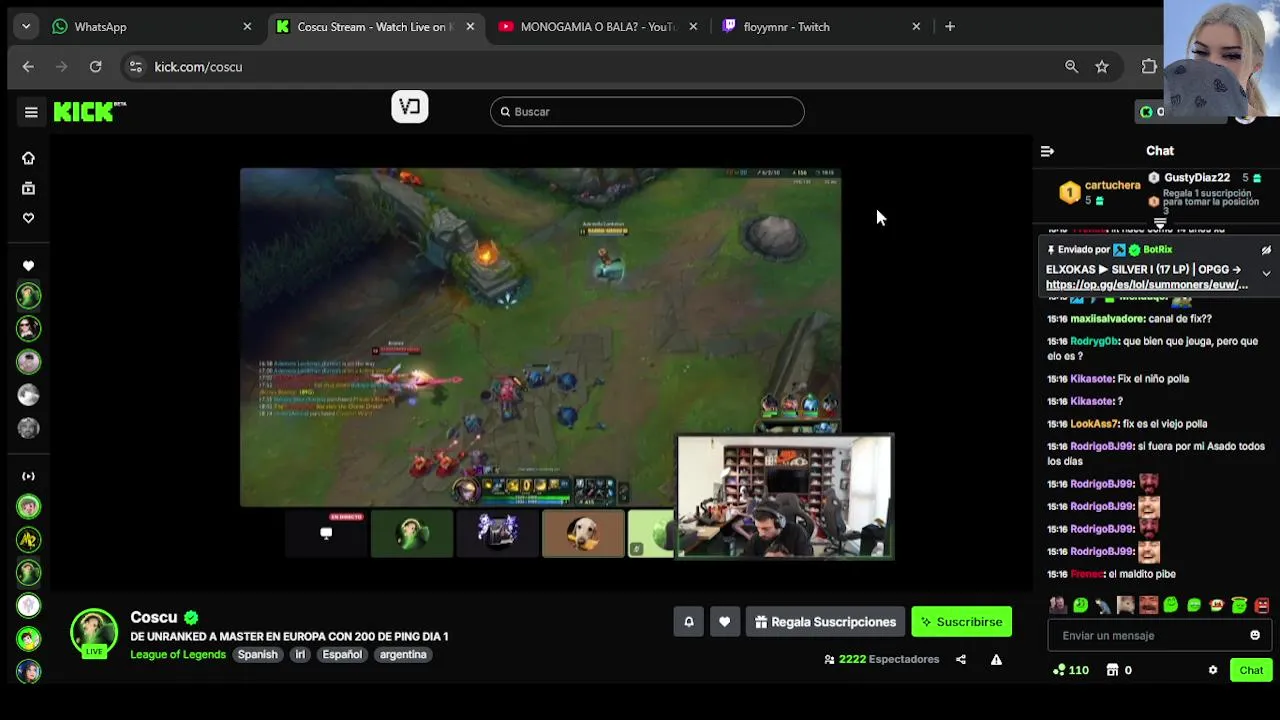Bookmark this page with star icon
Screen dimensions: 1280x720
tap(1102, 67)
